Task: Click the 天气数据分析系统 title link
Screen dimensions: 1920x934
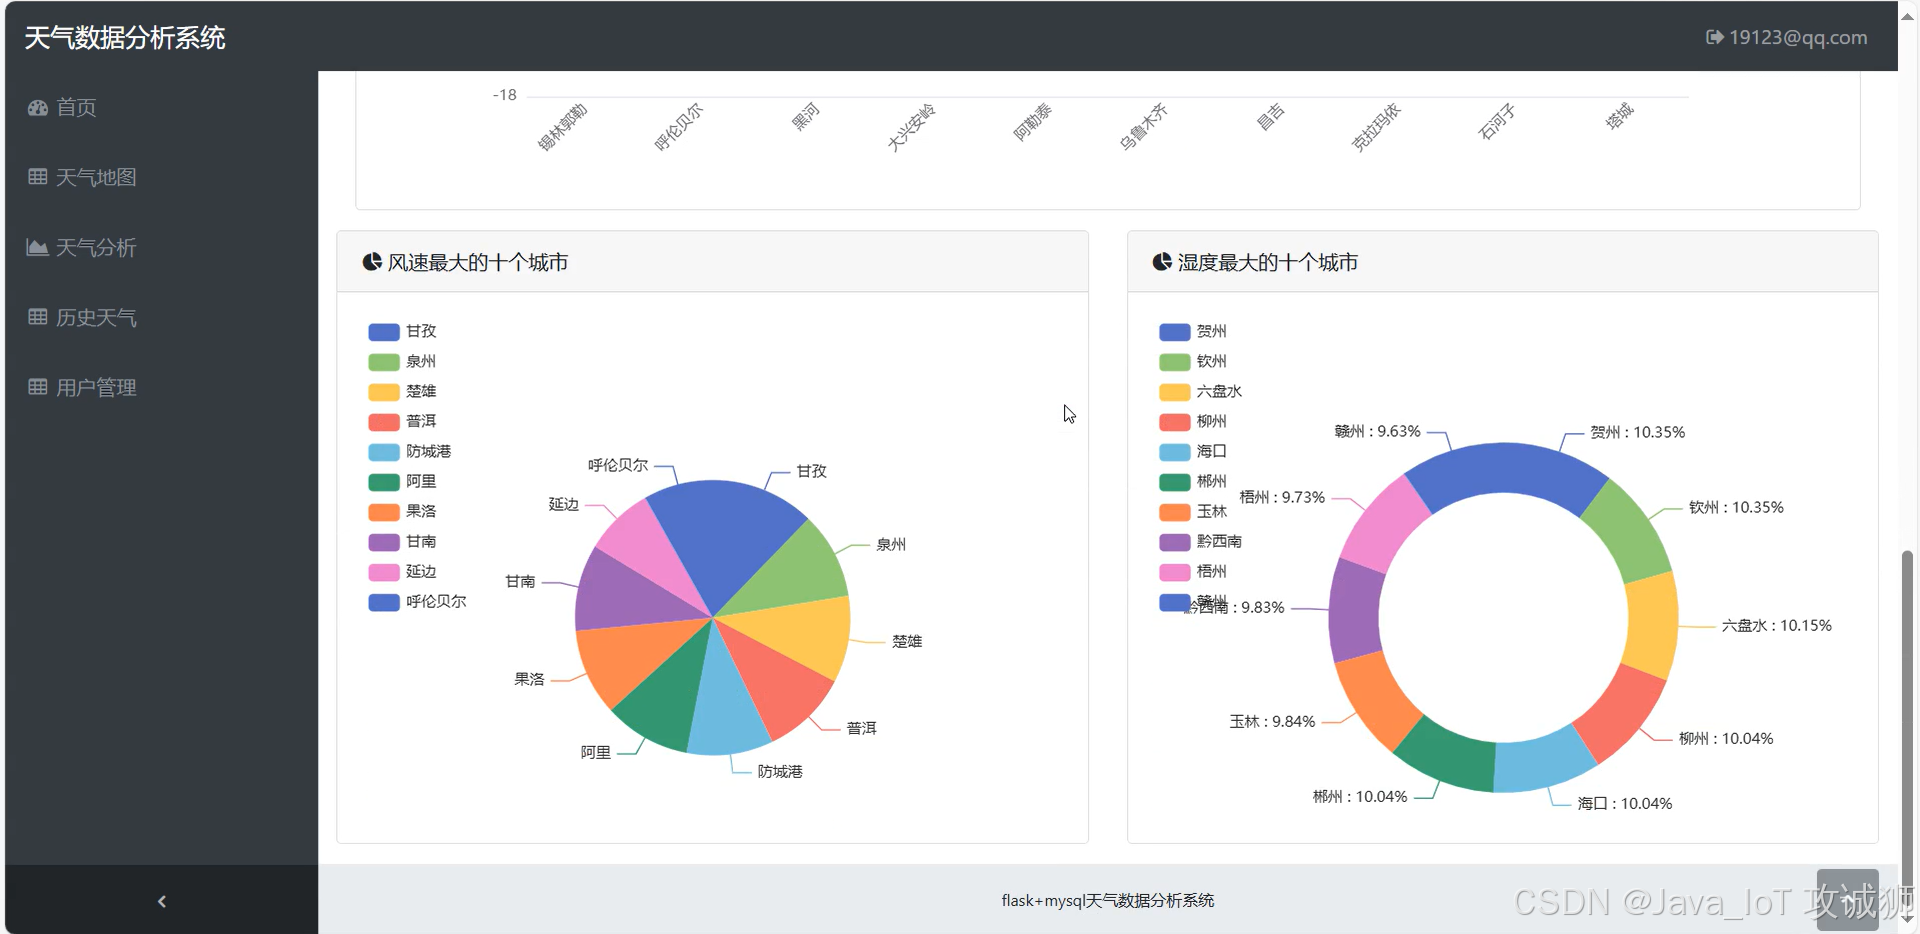Action: [x=125, y=38]
